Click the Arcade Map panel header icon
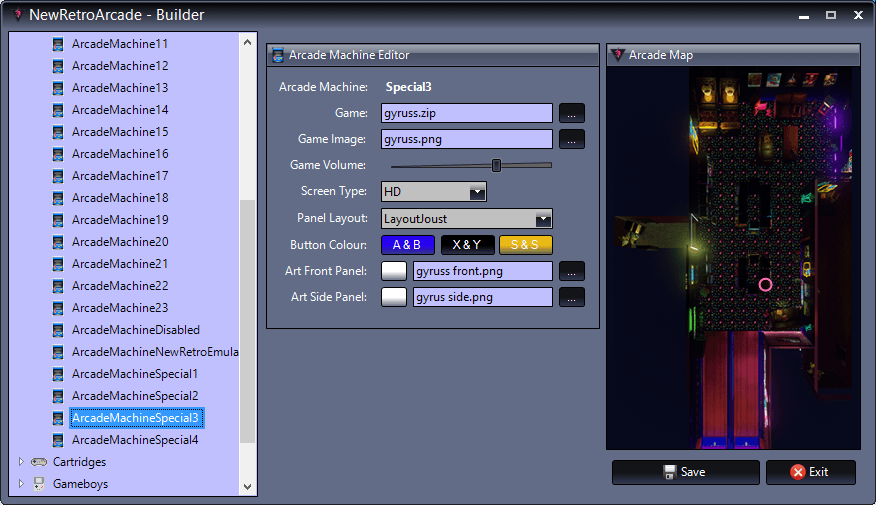This screenshot has height=505, width=876. pyautogui.click(x=618, y=55)
